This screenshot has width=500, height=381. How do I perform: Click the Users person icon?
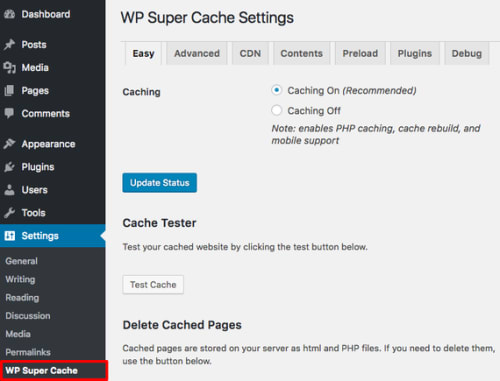coord(9,190)
